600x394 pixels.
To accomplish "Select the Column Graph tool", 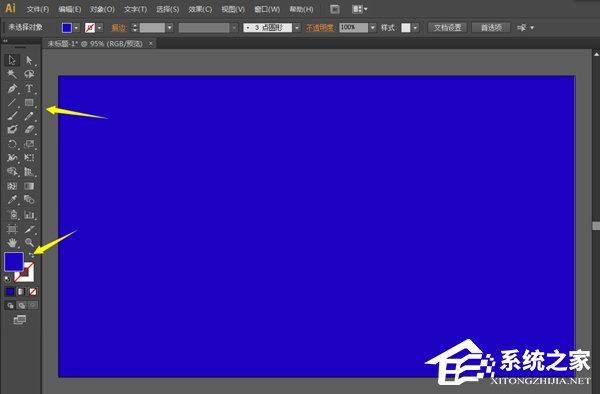I will tap(29, 215).
